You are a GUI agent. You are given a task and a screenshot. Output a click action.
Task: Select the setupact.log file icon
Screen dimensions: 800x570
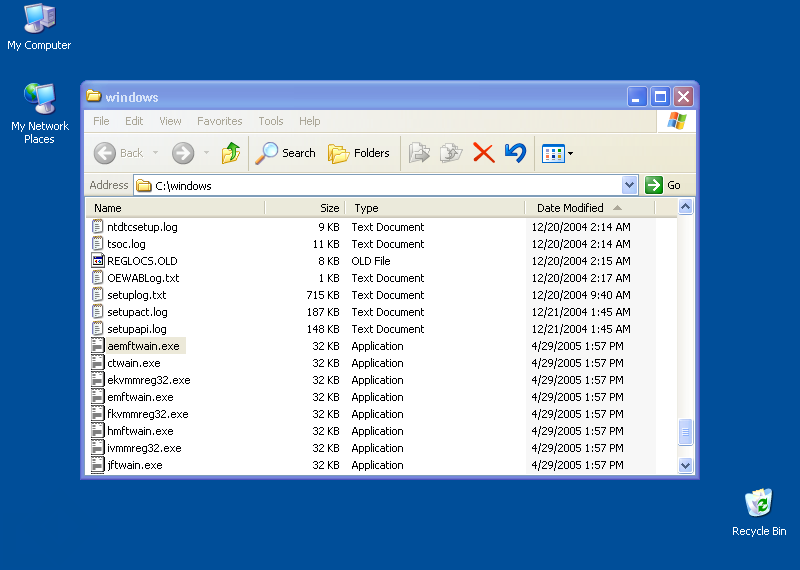(x=97, y=311)
